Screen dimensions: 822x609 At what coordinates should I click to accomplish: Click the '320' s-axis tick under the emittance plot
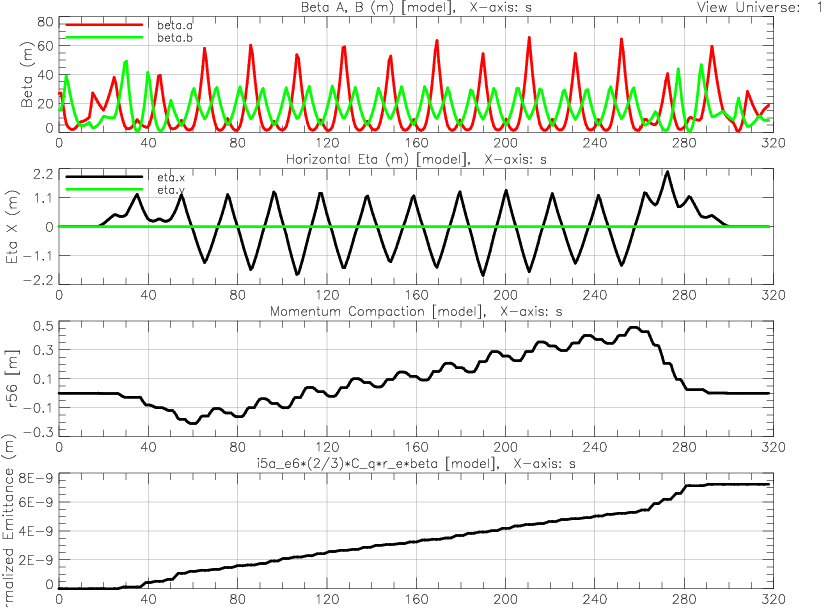(x=773, y=599)
